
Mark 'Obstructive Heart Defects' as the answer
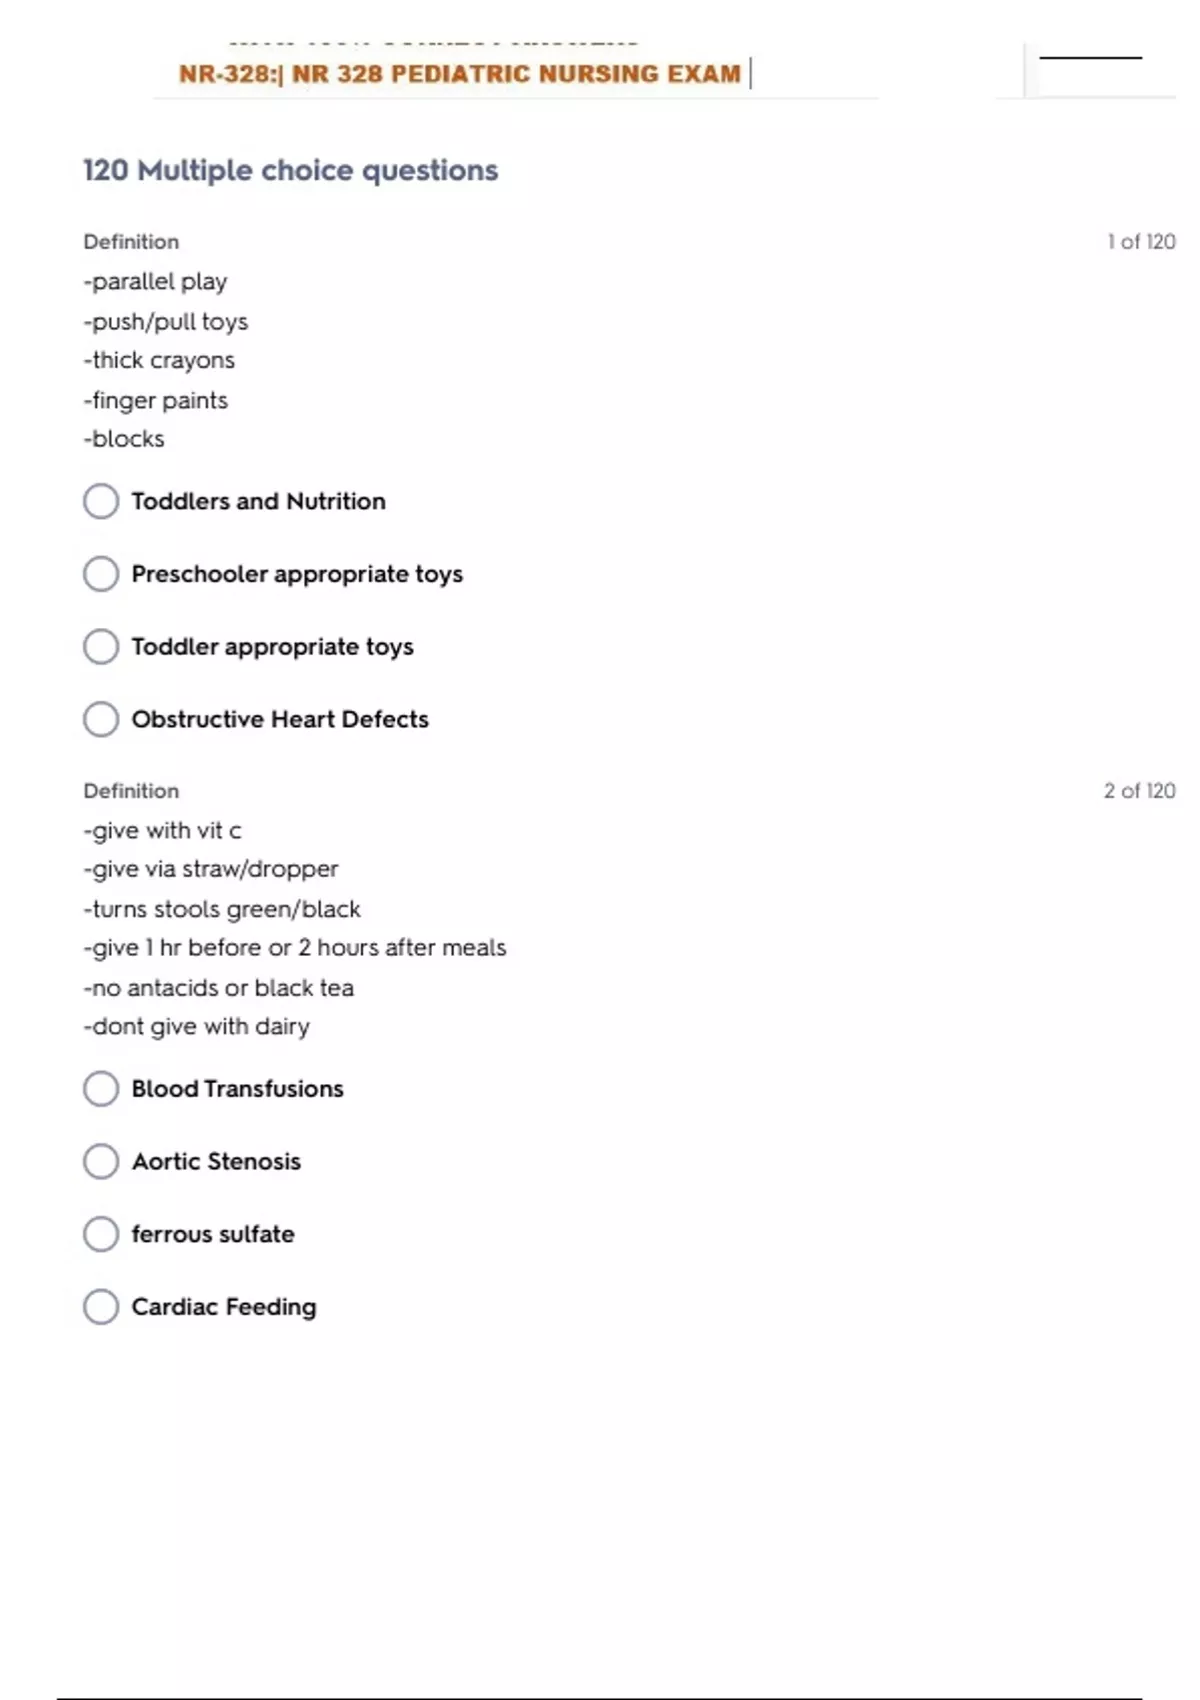(x=101, y=719)
